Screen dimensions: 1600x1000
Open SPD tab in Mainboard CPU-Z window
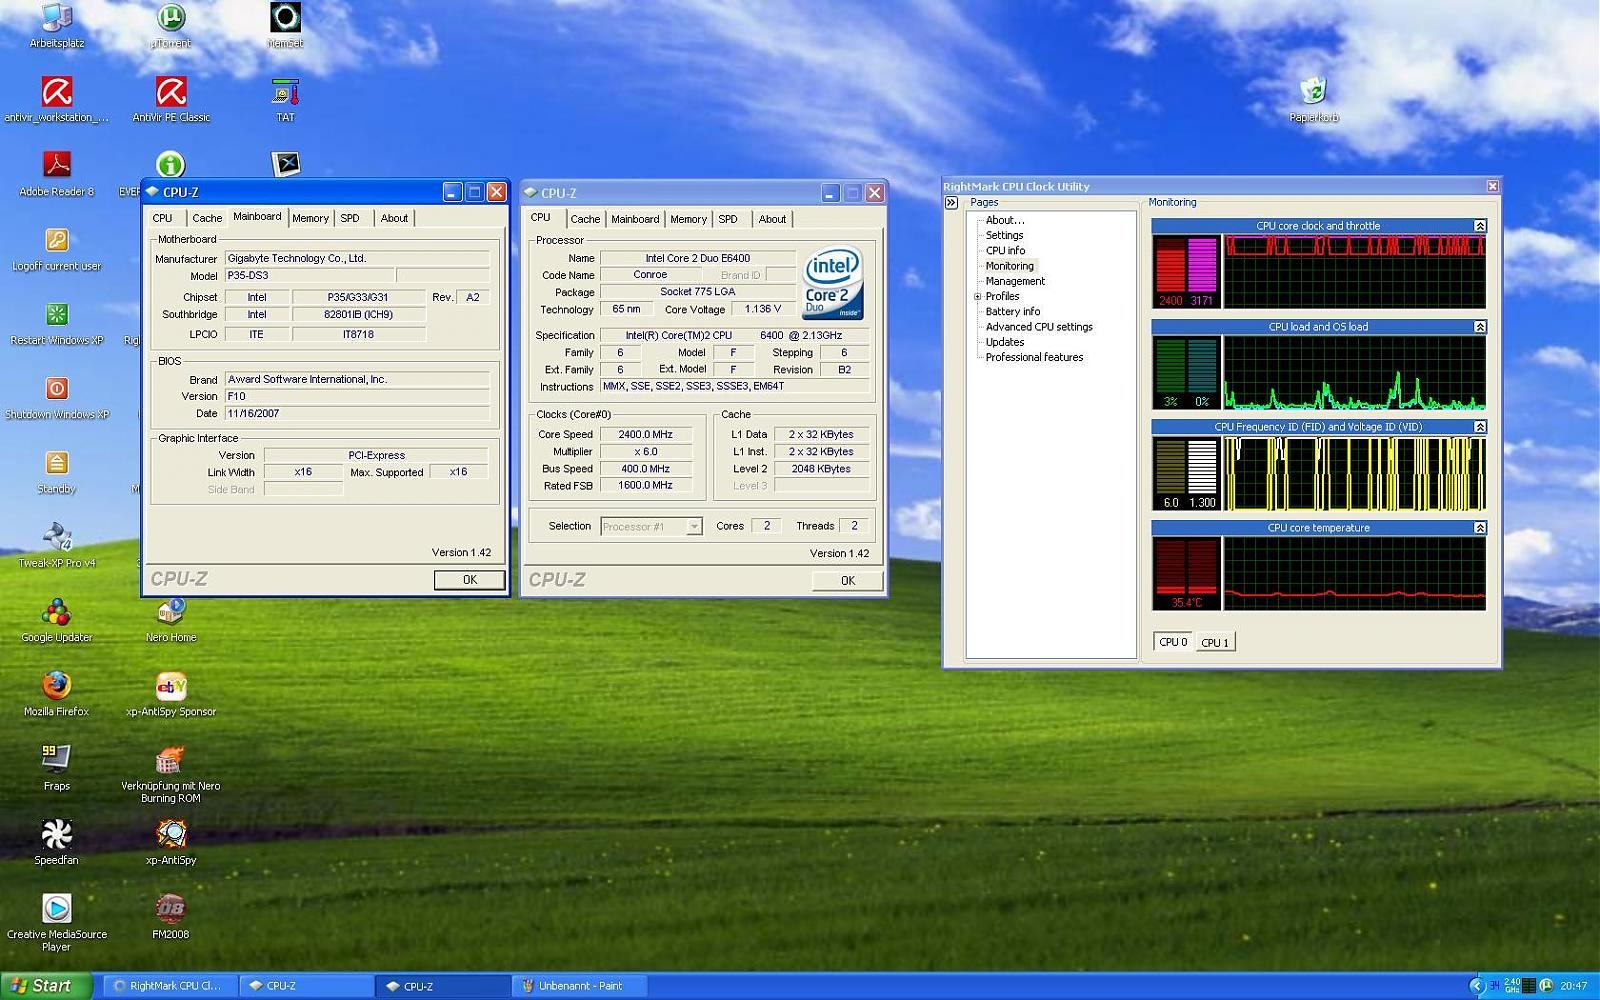tap(349, 218)
